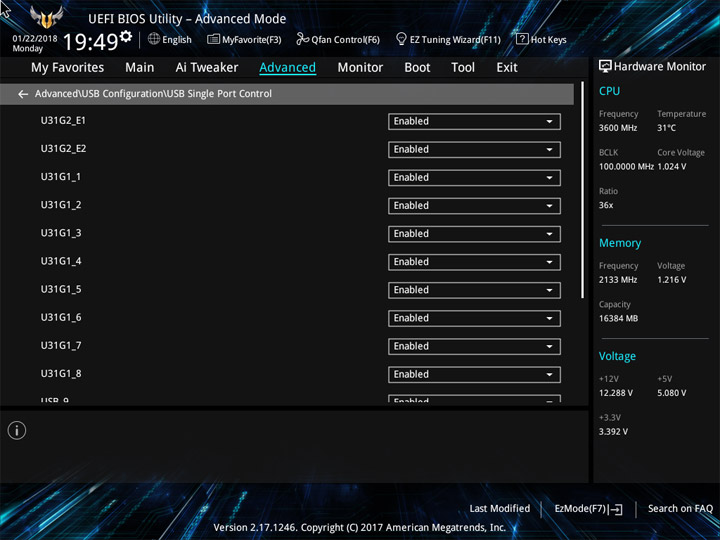Go to the Monitor tab

point(360,68)
